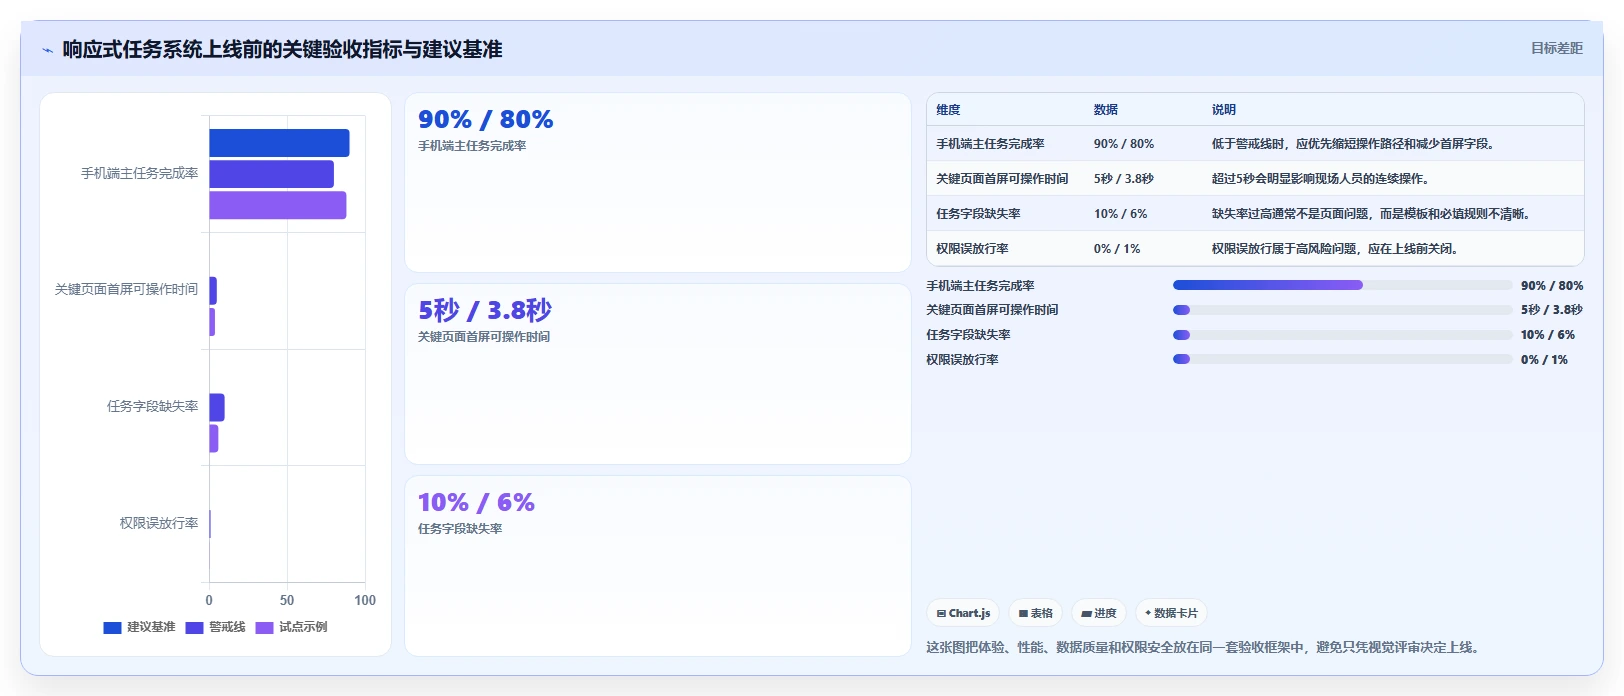Click the 任务字段缺失率 progress bar
Image resolution: width=1624 pixels, height=696 pixels.
point(1342,335)
